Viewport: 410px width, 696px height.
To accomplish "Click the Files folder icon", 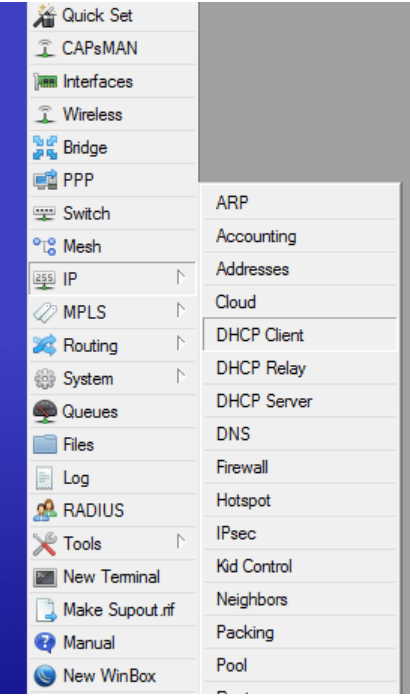I will (45, 444).
